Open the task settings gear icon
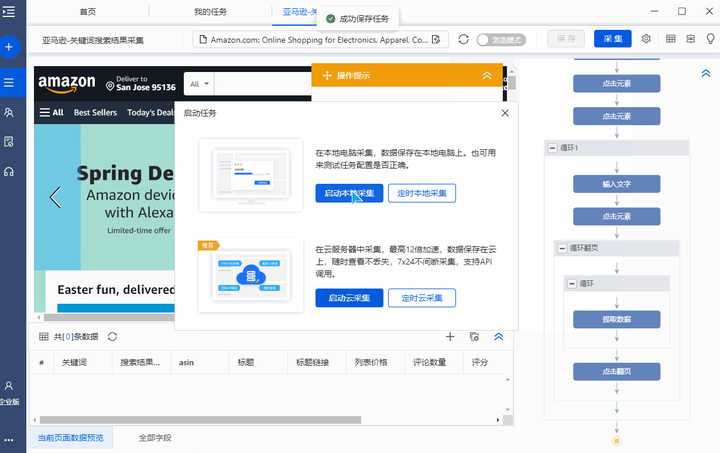The height and width of the screenshot is (453, 720). [646, 39]
